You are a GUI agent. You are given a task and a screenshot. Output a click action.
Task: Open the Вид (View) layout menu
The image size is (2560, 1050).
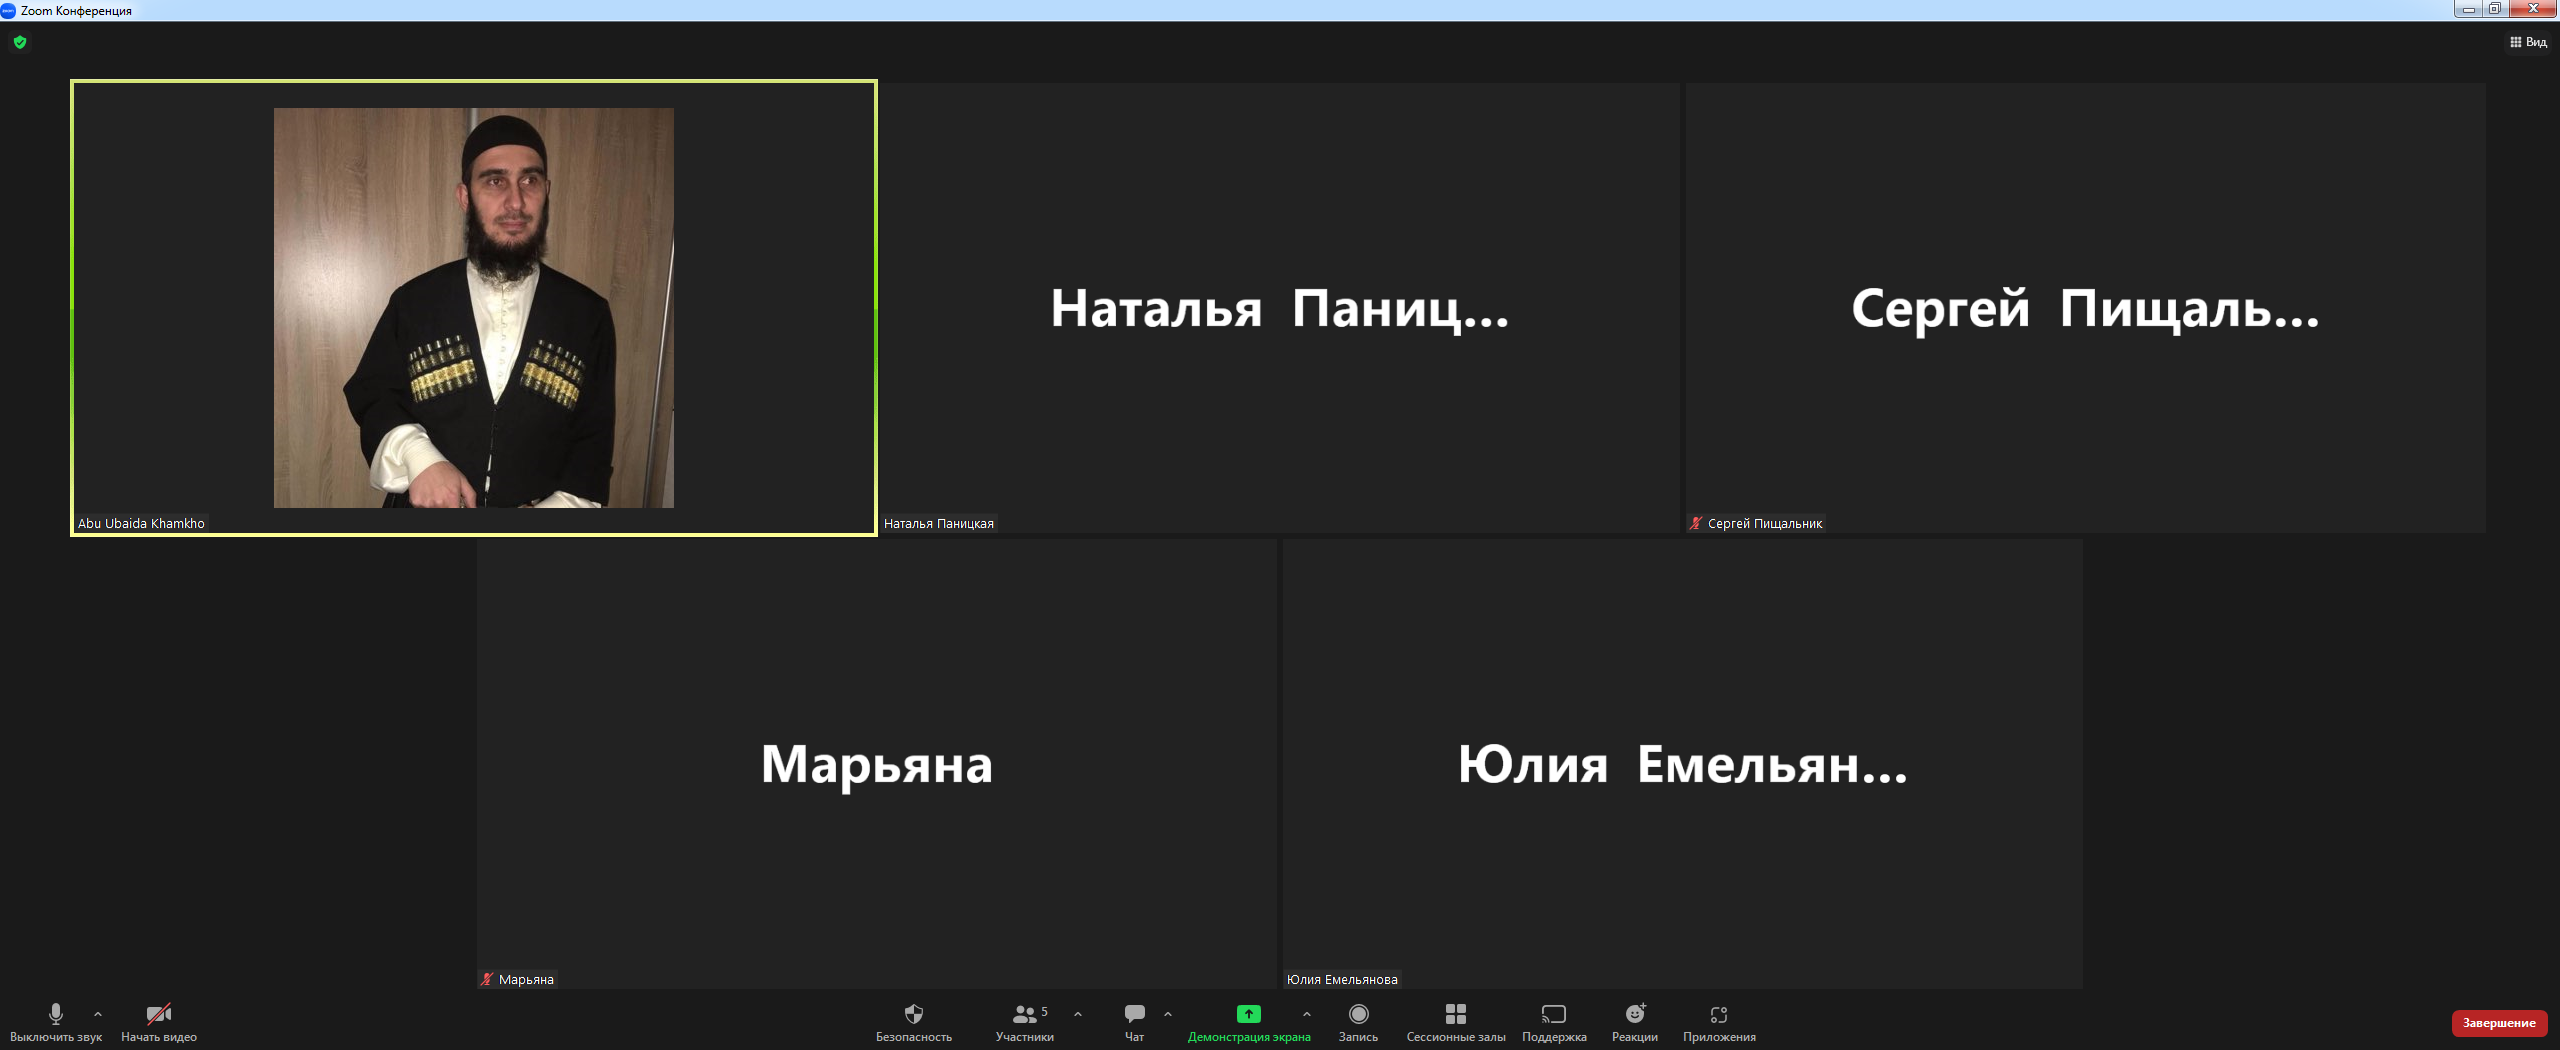(2528, 42)
